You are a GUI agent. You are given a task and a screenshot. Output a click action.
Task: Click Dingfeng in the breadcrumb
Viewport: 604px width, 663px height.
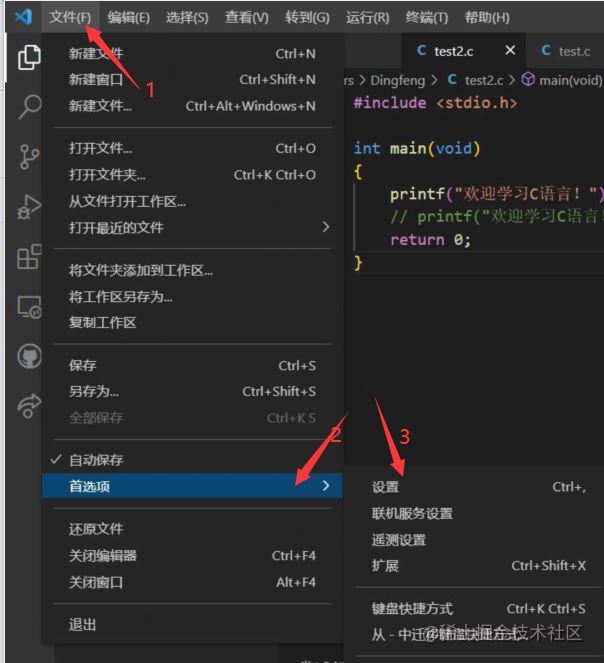(x=398, y=80)
